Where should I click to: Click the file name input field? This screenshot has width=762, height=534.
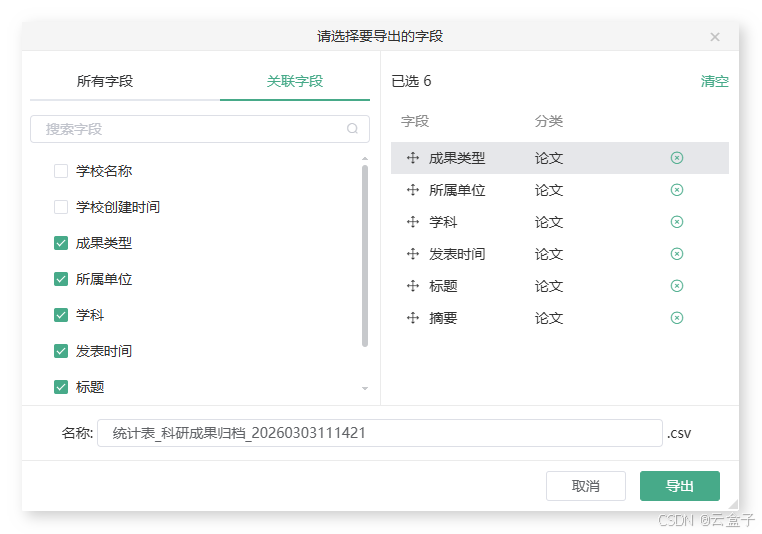[x=380, y=433]
